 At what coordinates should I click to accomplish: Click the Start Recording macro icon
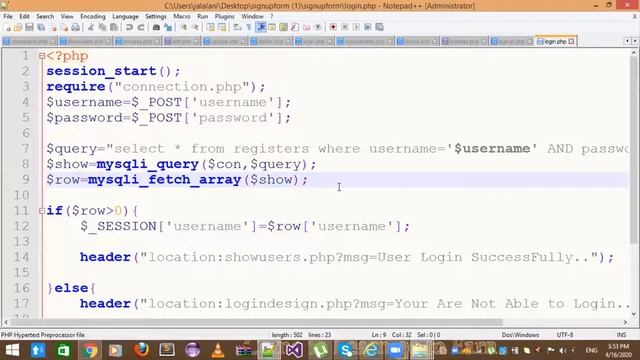pyautogui.click(x=333, y=27)
